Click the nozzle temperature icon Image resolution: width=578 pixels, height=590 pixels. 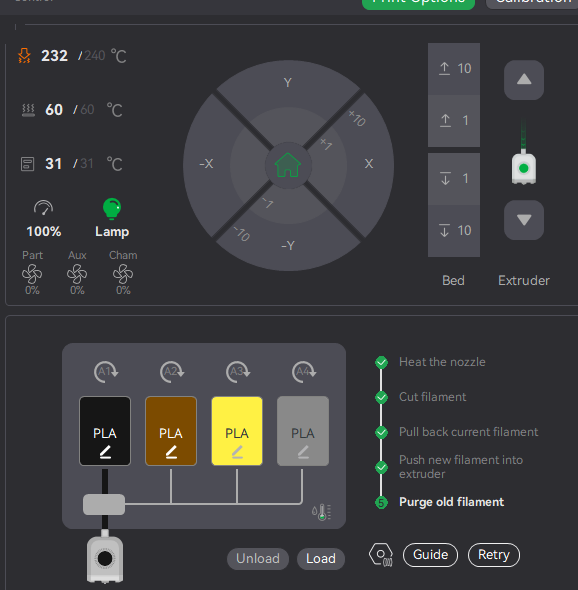click(24, 56)
